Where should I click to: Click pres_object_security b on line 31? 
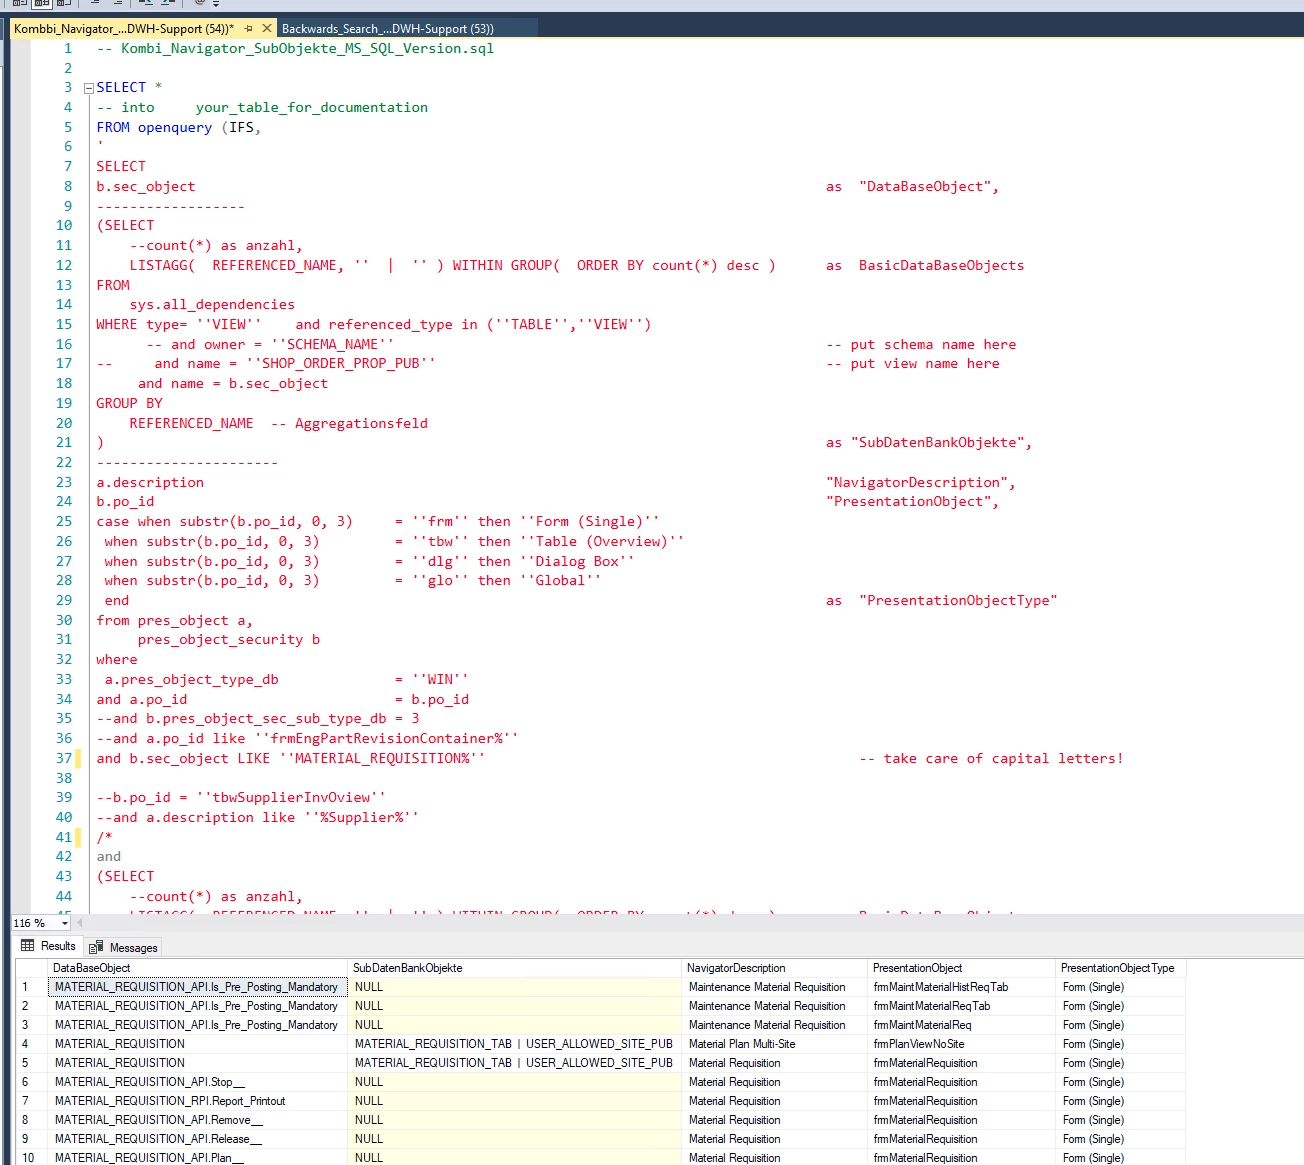[229, 640]
